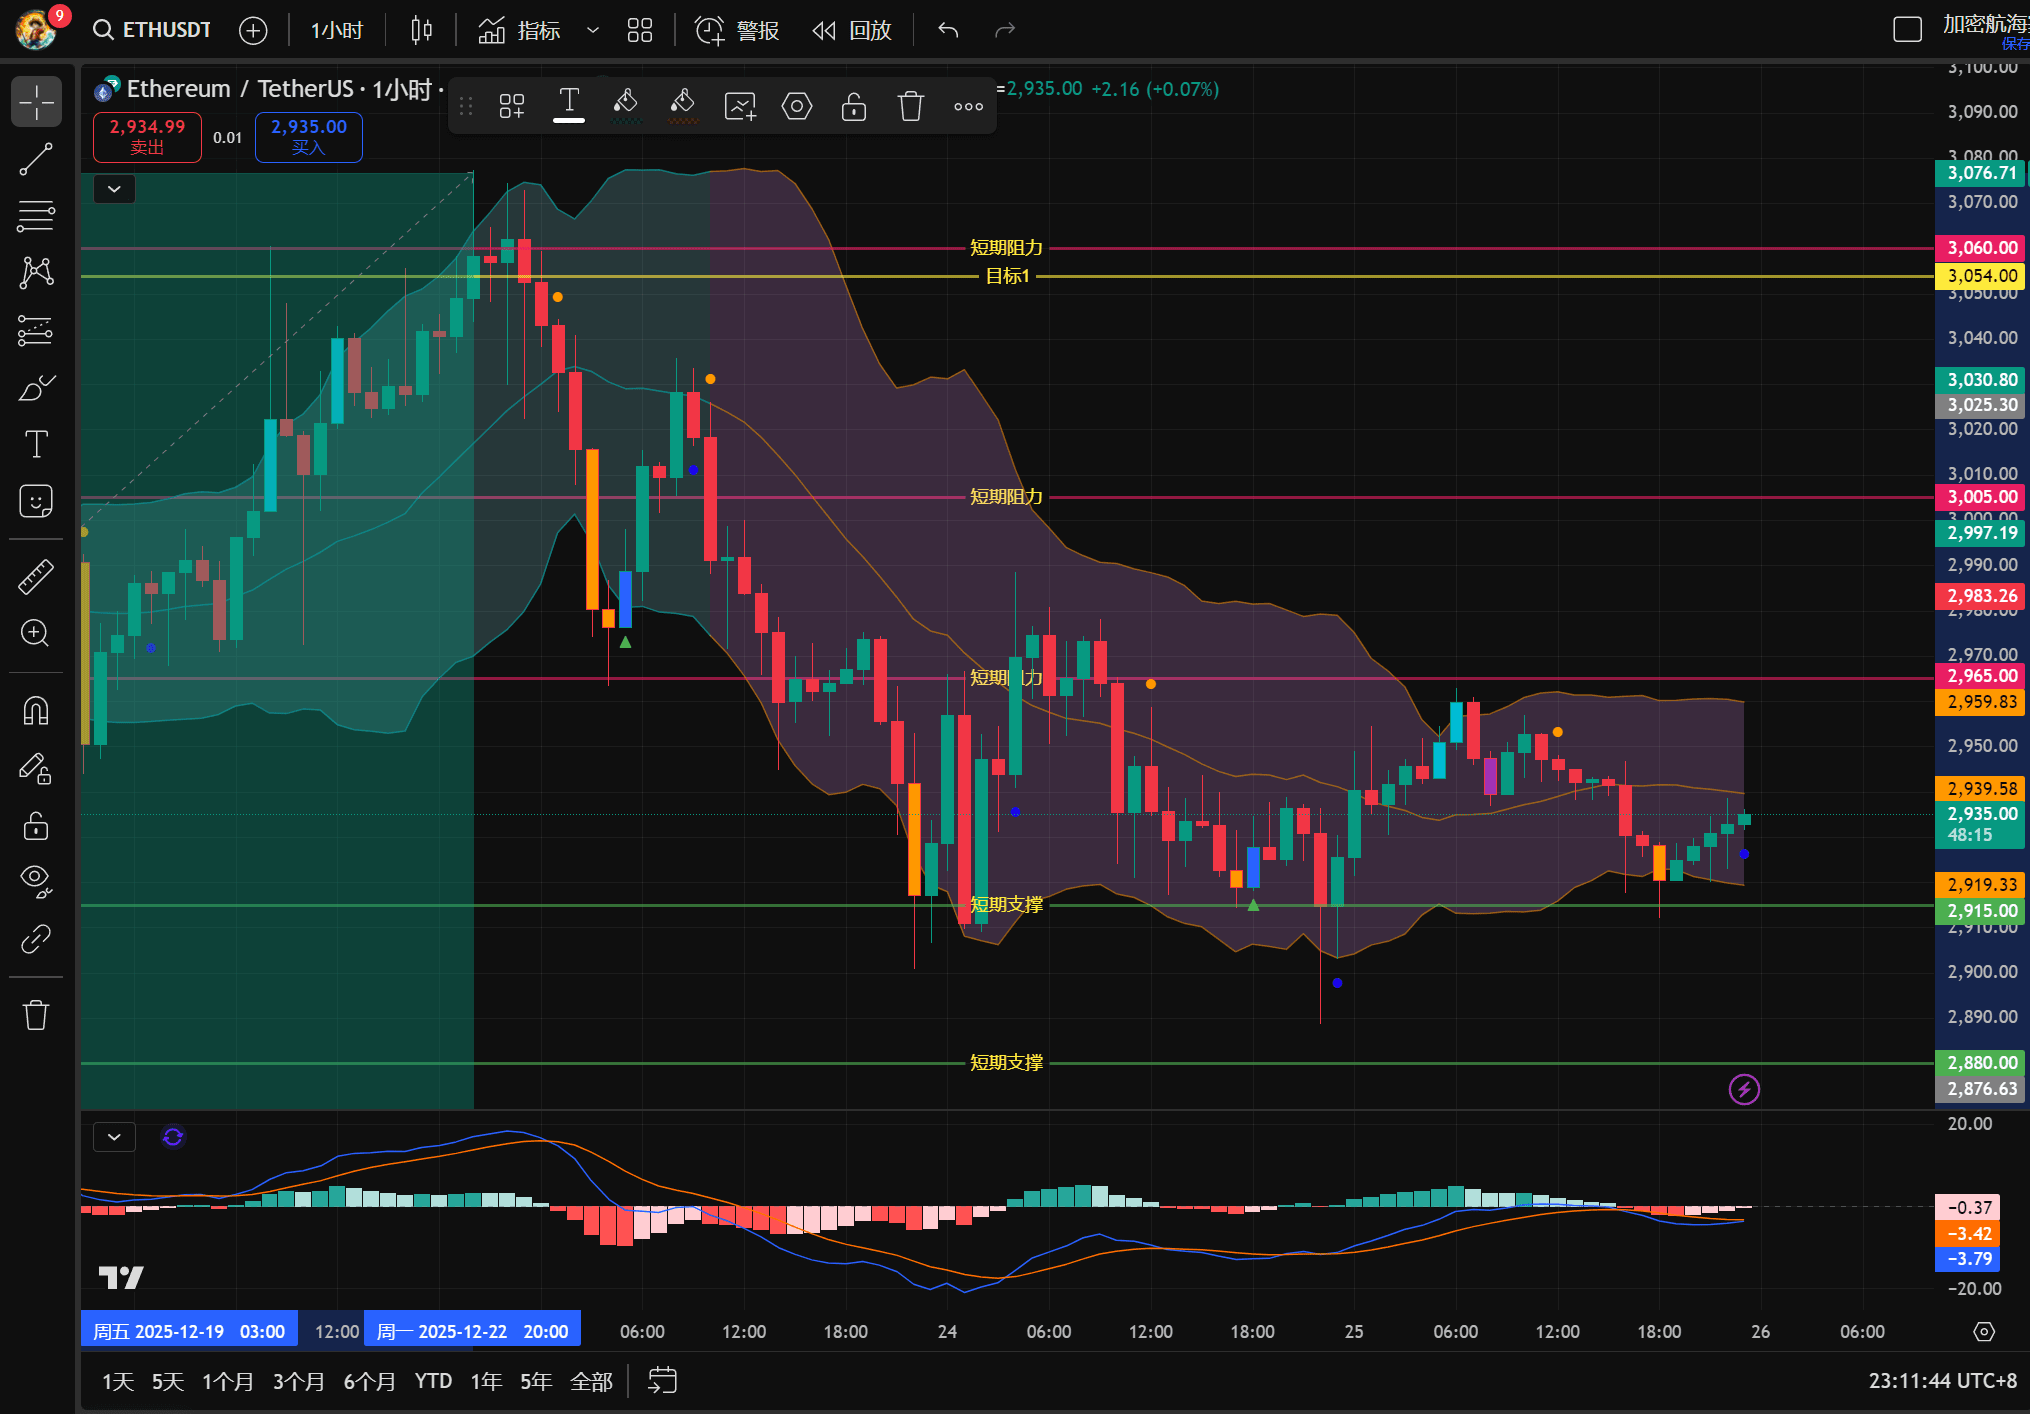Open the emoji sticker tool

click(36, 501)
